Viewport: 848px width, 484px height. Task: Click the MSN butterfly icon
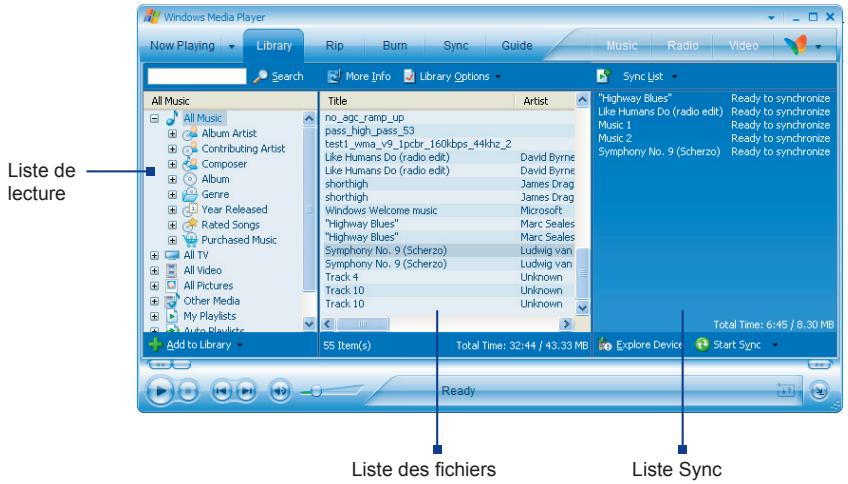point(796,45)
